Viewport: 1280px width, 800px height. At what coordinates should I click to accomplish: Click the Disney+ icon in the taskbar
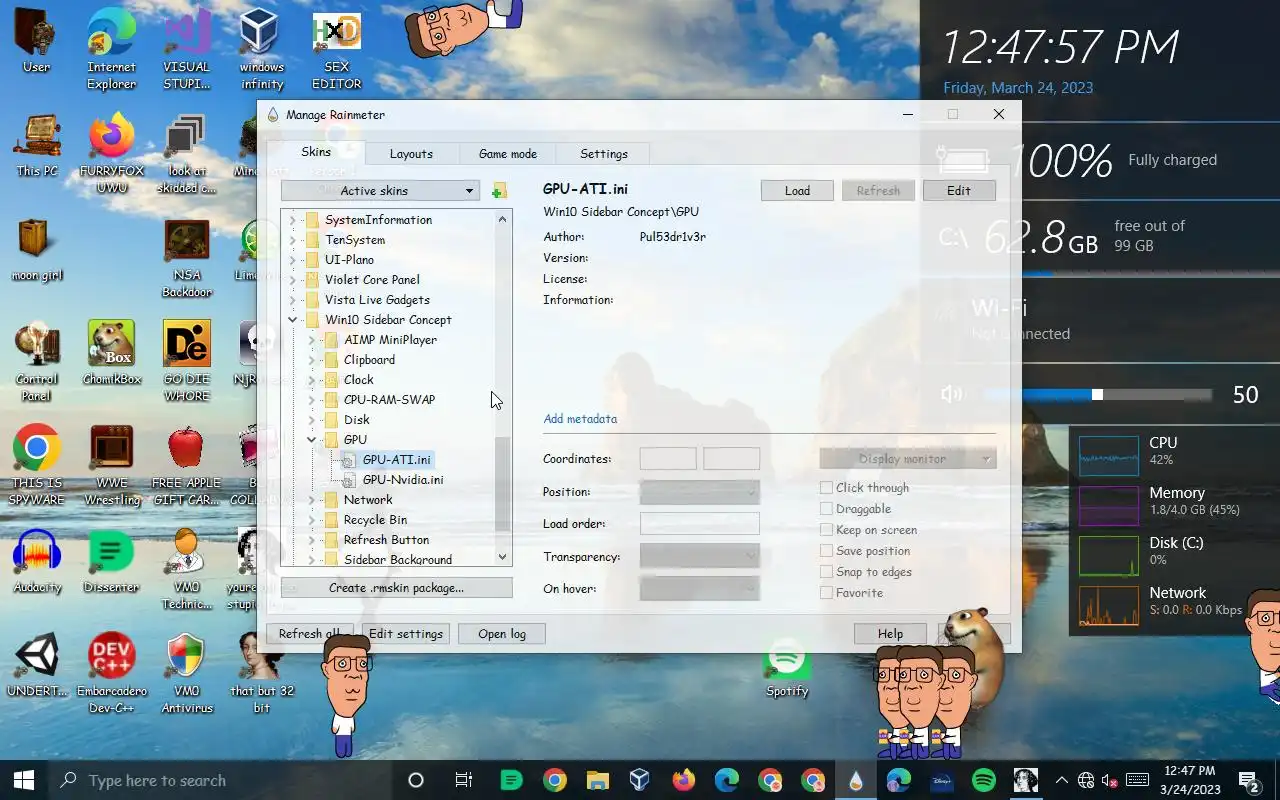pyautogui.click(x=941, y=780)
